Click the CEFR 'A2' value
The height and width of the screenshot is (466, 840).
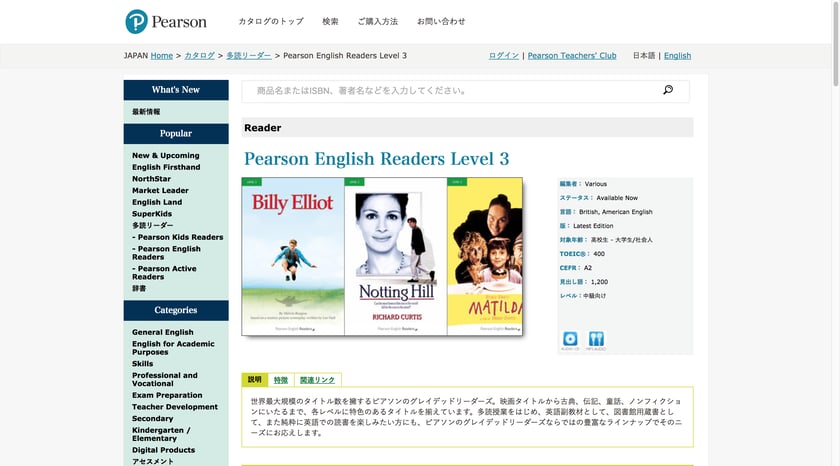pos(588,268)
